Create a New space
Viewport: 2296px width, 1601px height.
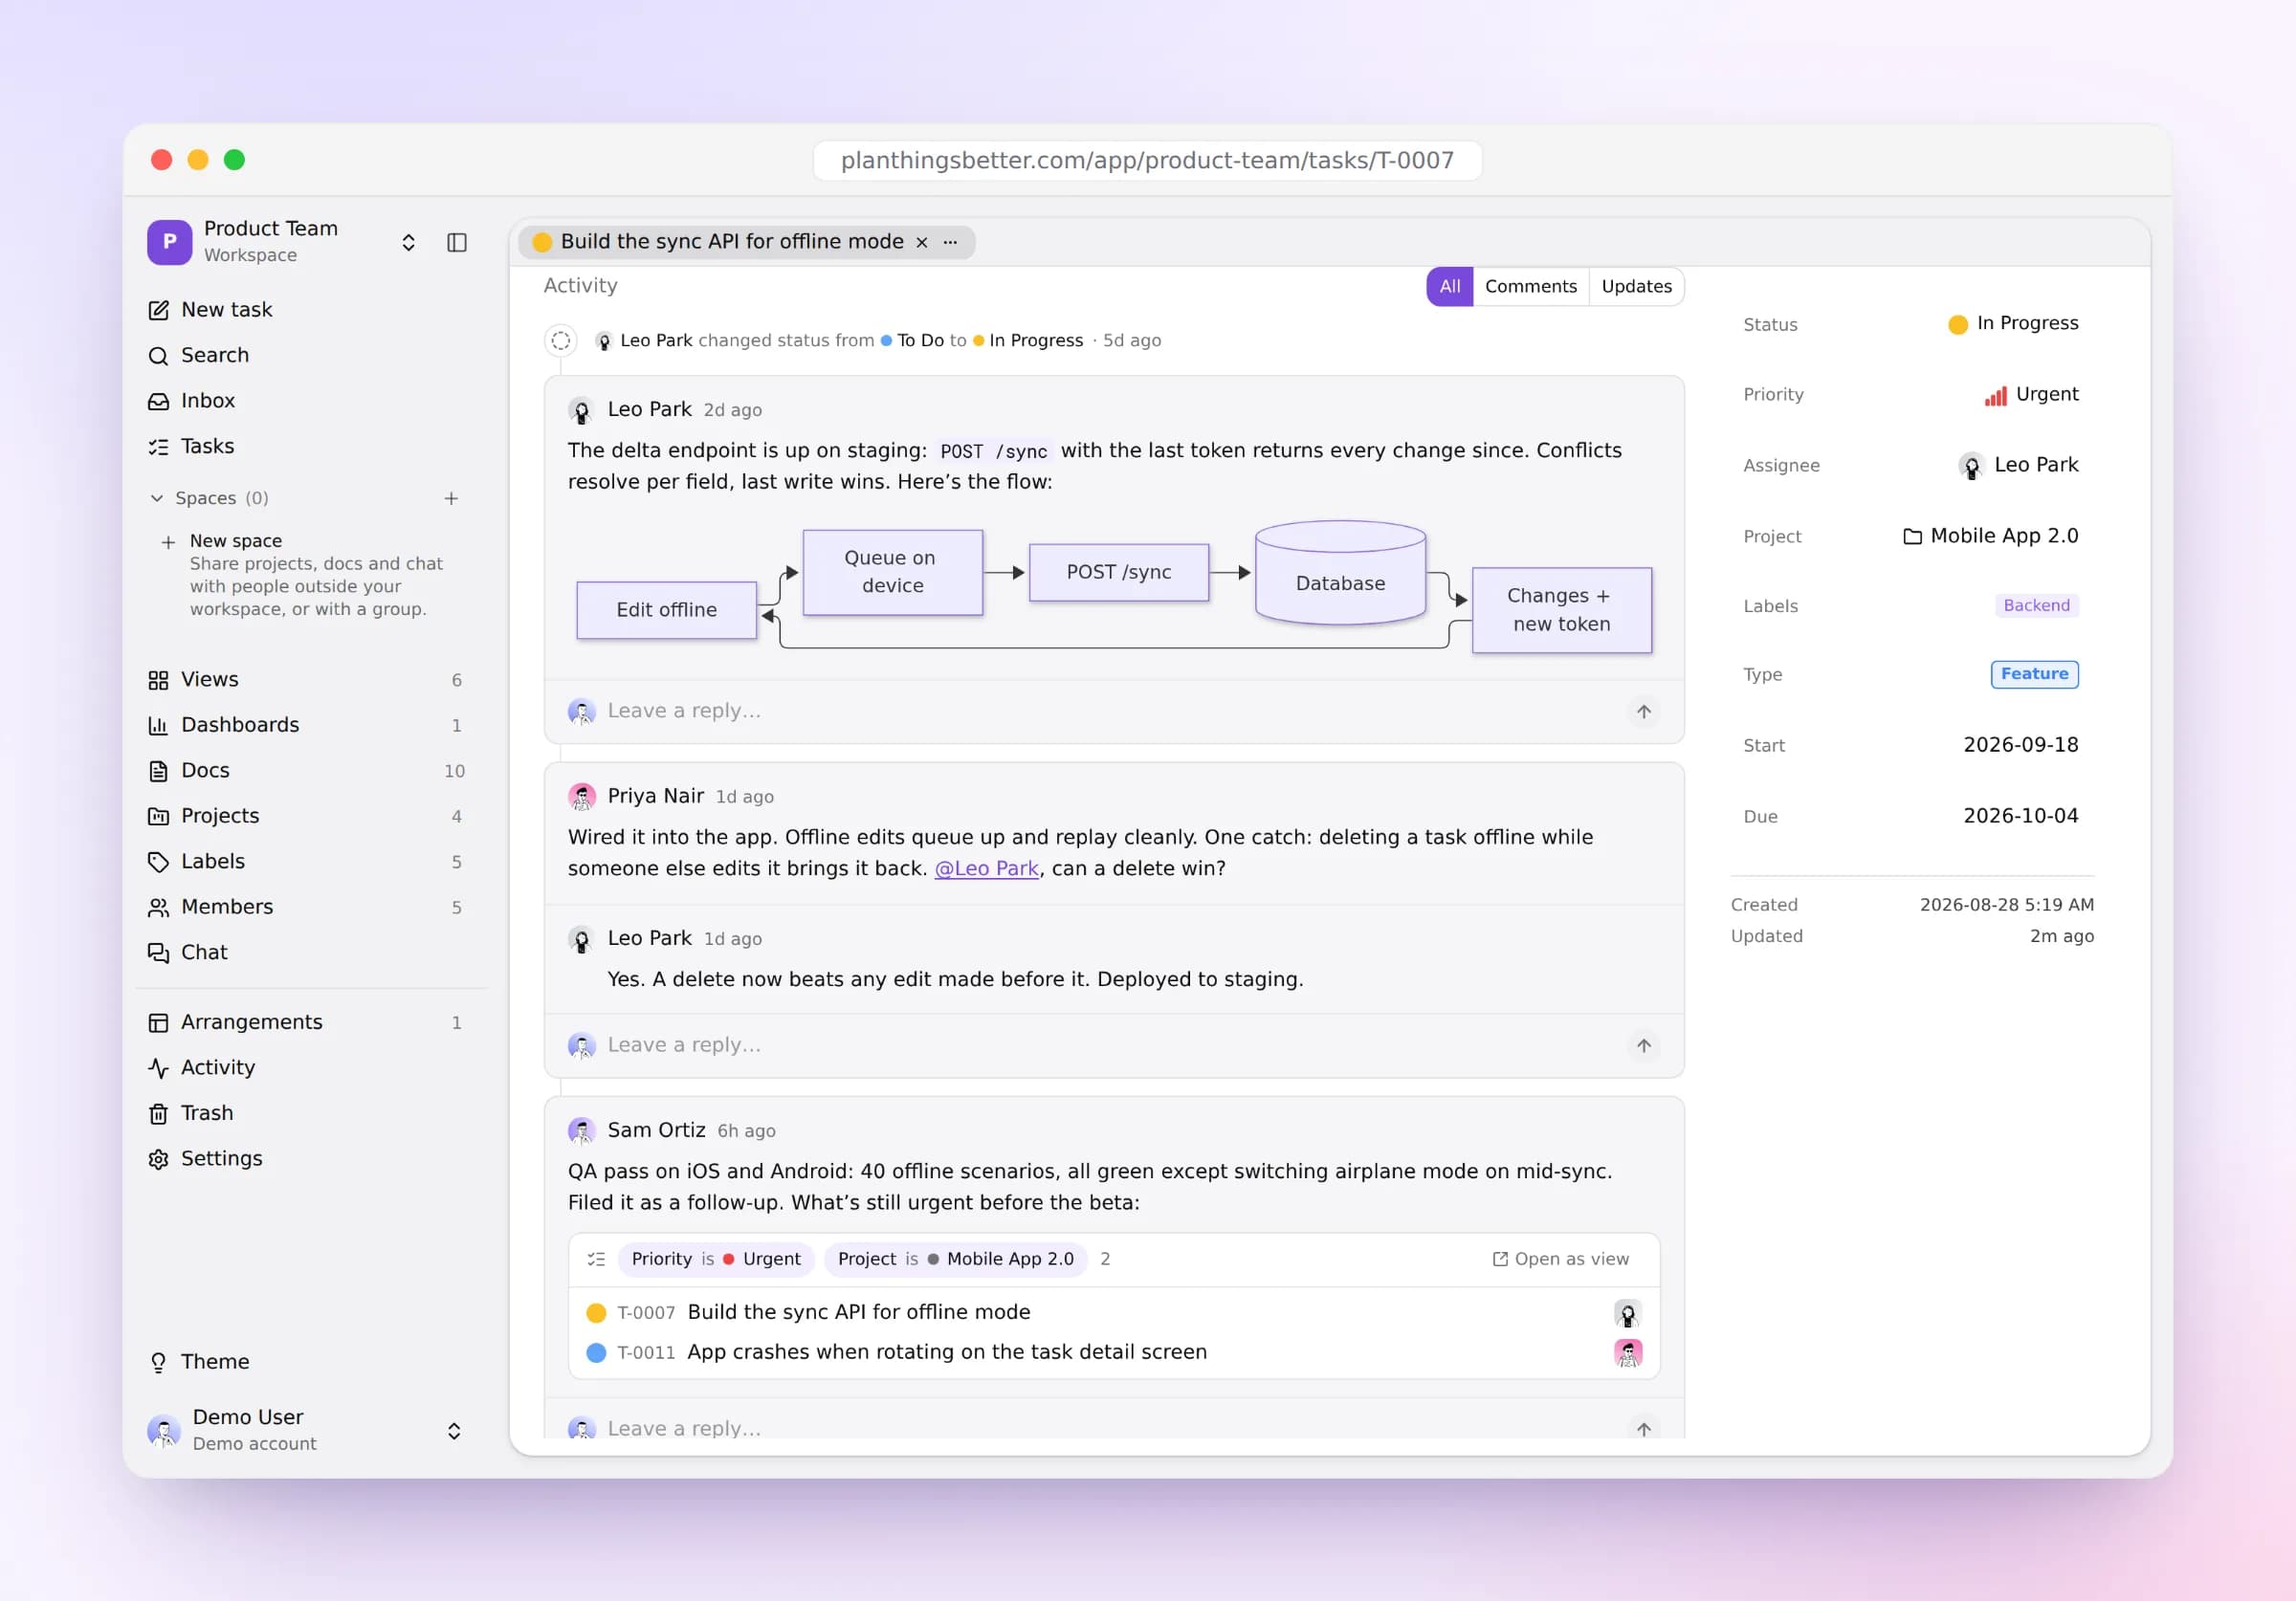(235, 541)
